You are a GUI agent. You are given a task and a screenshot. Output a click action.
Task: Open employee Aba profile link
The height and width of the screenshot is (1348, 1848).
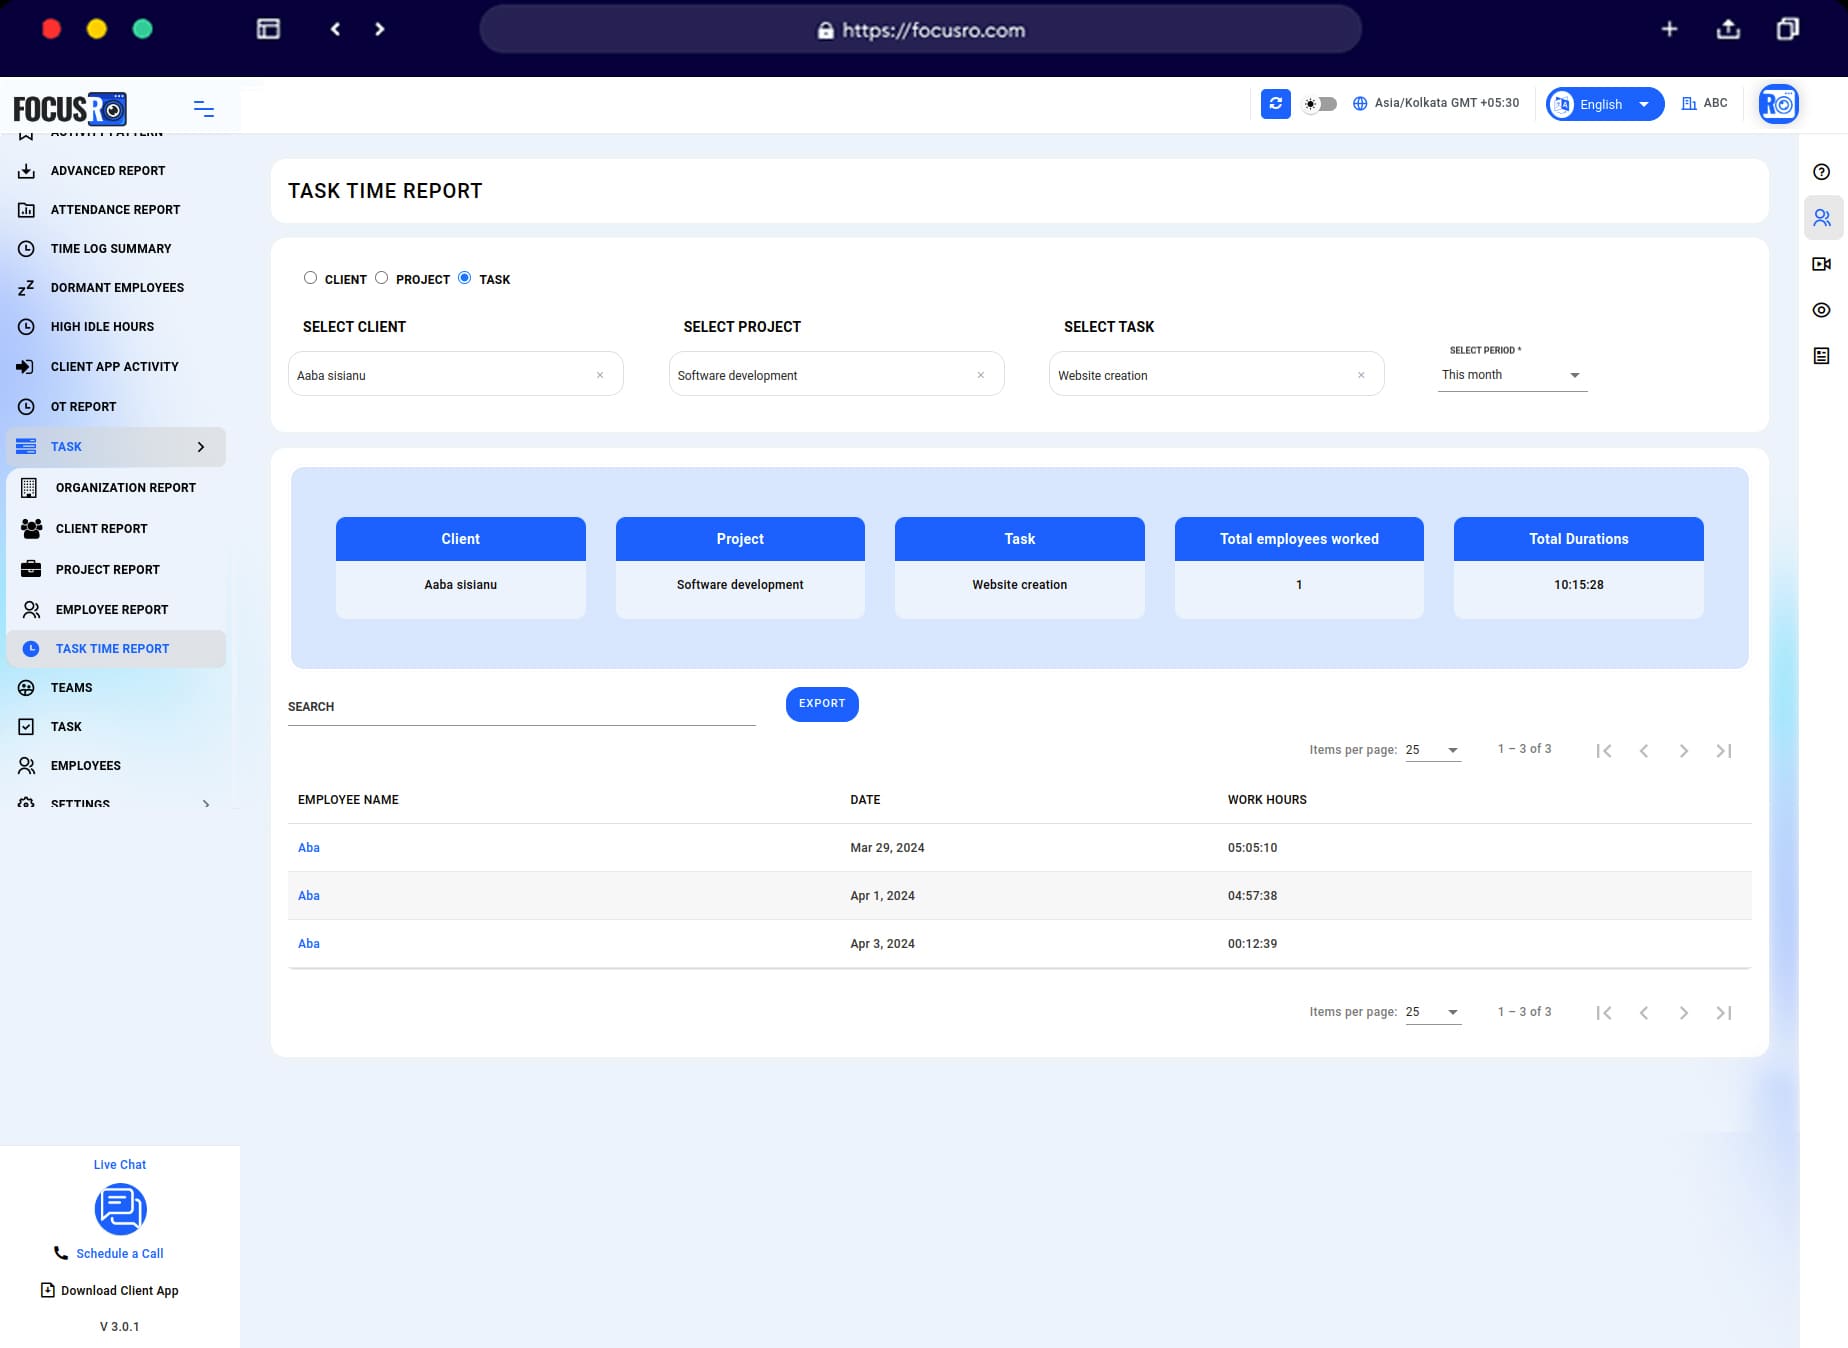click(x=308, y=847)
